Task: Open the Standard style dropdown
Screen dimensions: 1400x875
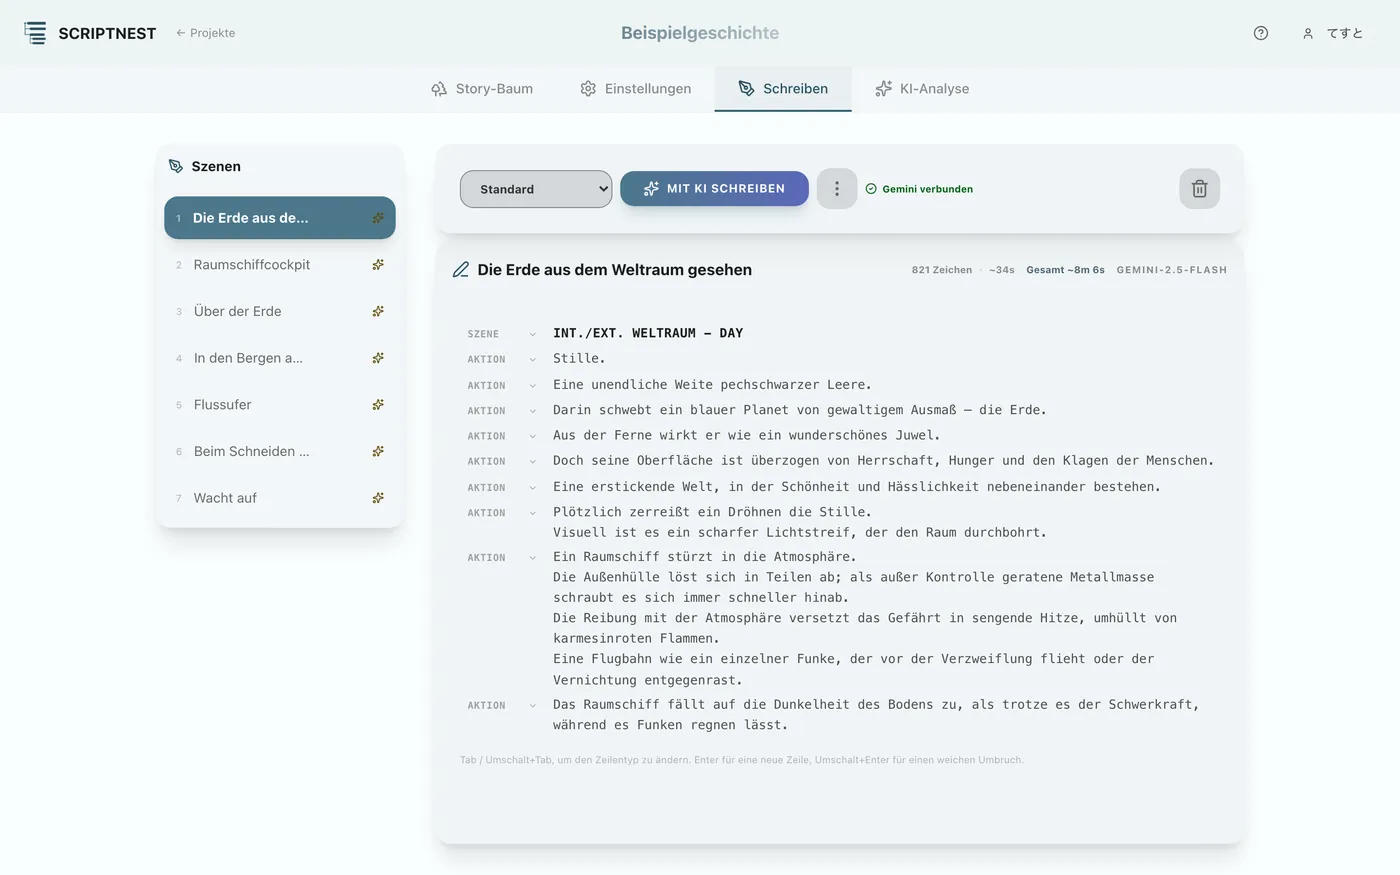Action: (536, 189)
